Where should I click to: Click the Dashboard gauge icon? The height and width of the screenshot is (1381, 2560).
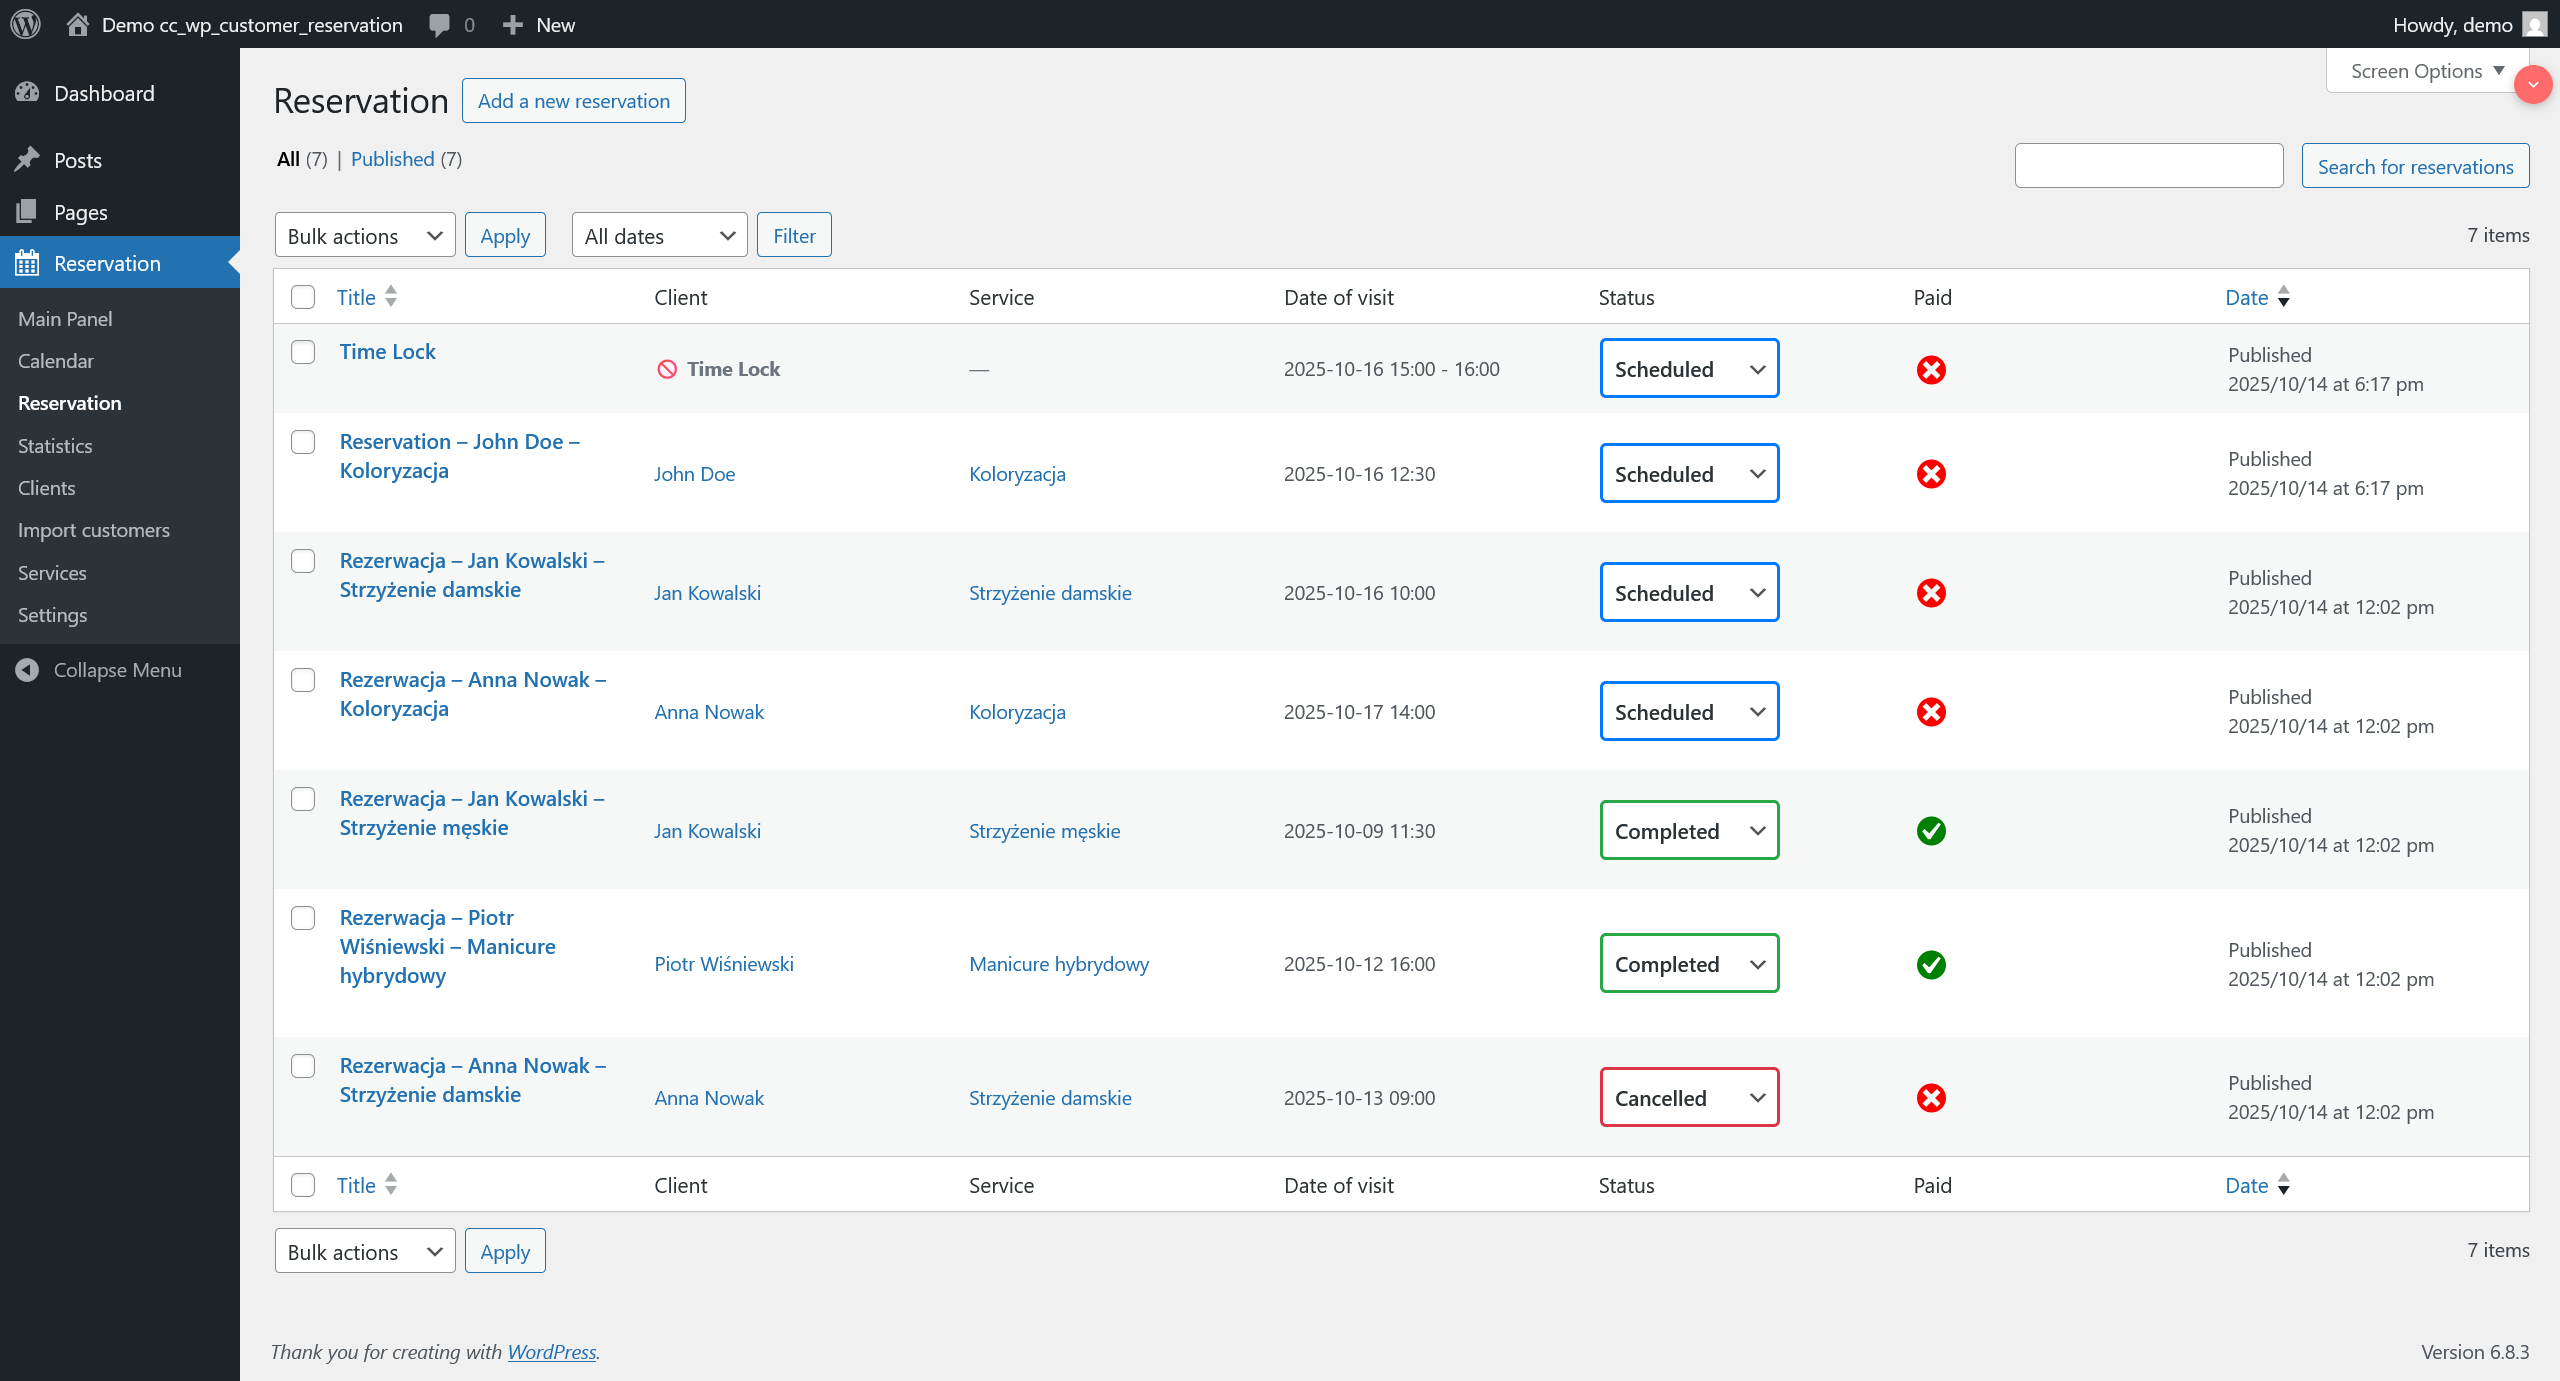point(27,93)
